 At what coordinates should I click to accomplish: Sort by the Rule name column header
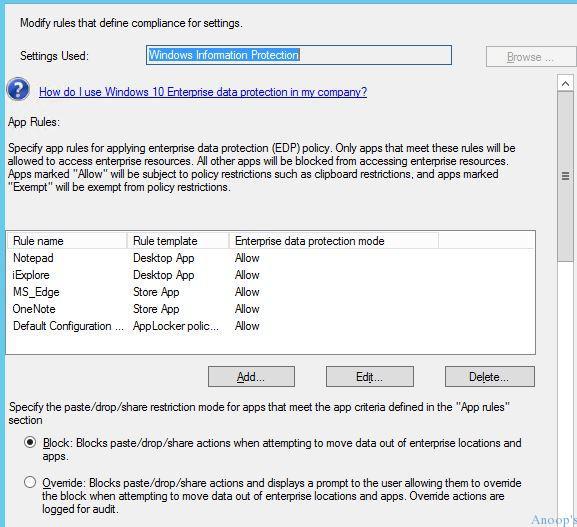tap(67, 241)
